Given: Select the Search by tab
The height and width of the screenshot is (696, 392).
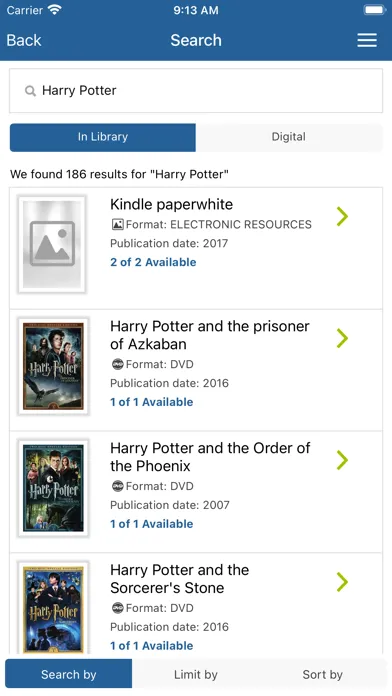Looking at the screenshot, I should pos(68,674).
